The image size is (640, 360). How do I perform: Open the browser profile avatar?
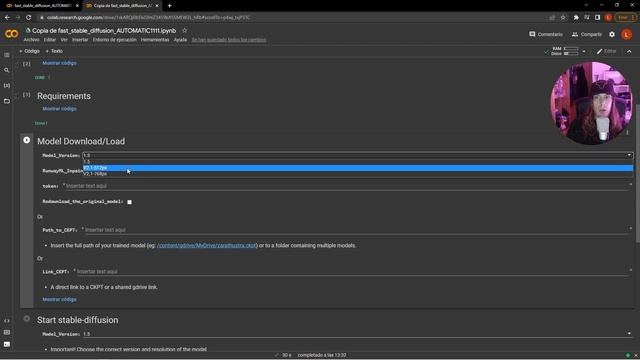coord(608,18)
